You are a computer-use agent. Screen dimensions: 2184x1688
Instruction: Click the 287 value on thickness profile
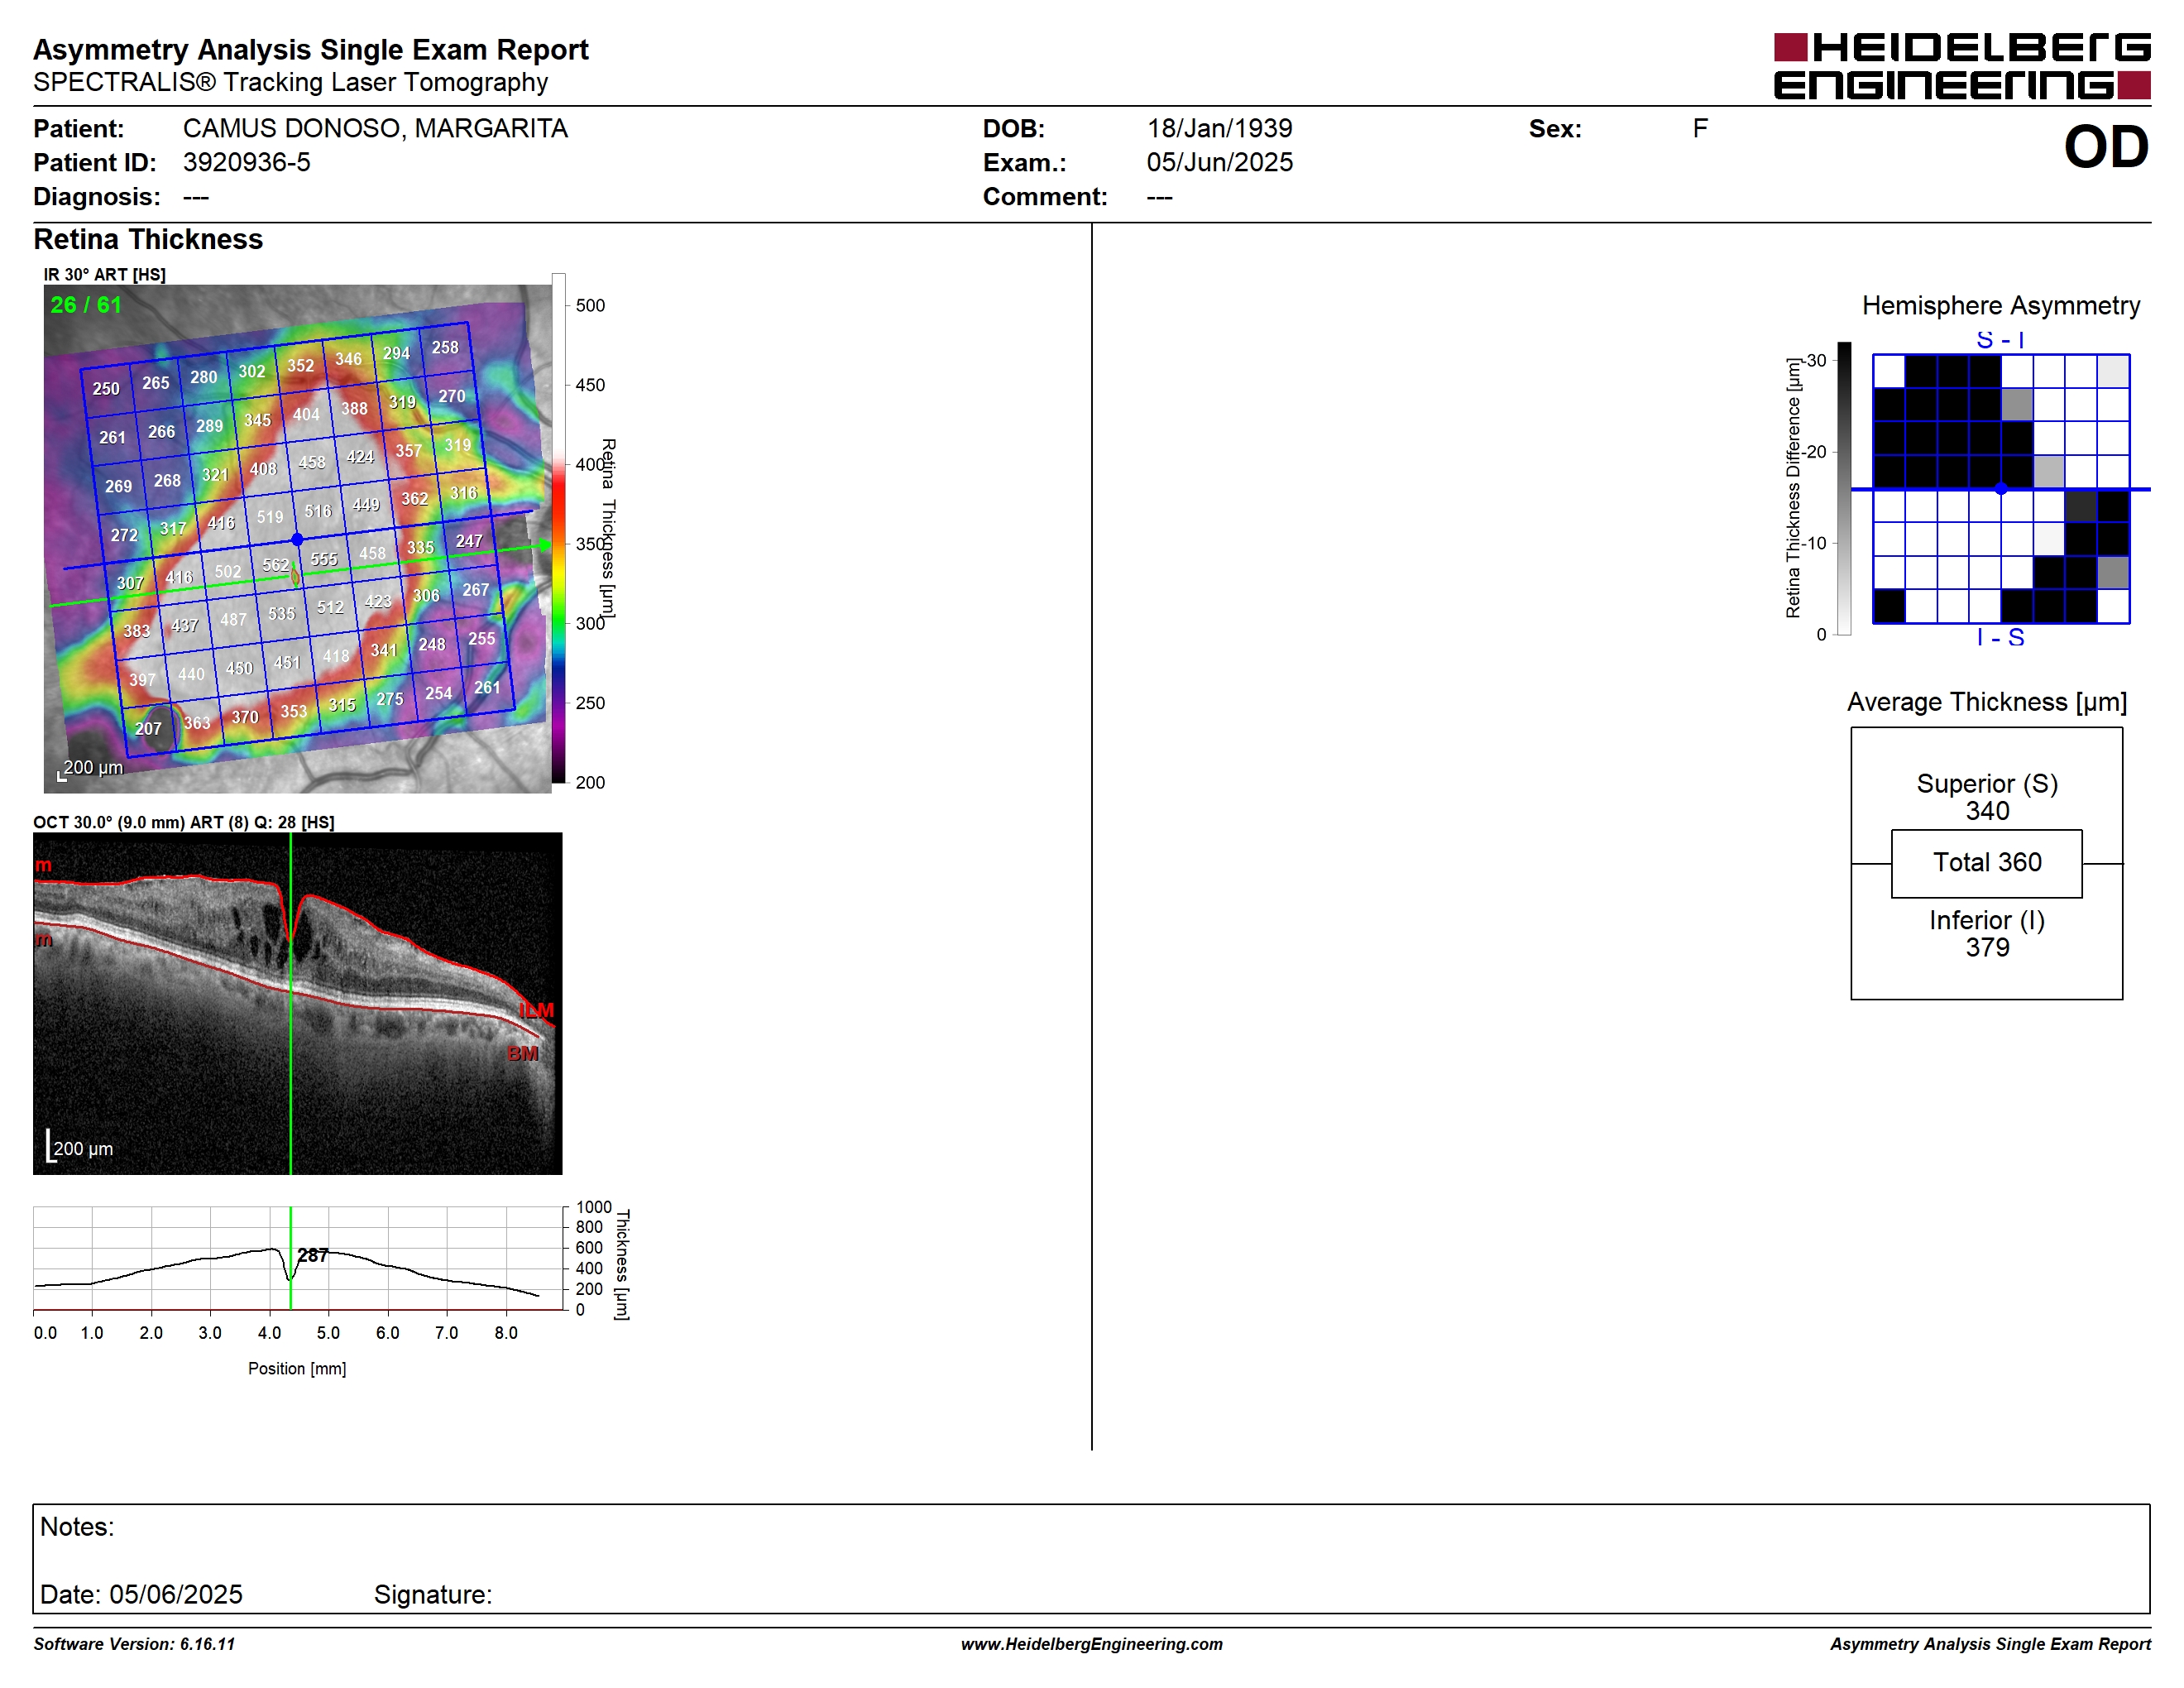pyautogui.click(x=313, y=1255)
